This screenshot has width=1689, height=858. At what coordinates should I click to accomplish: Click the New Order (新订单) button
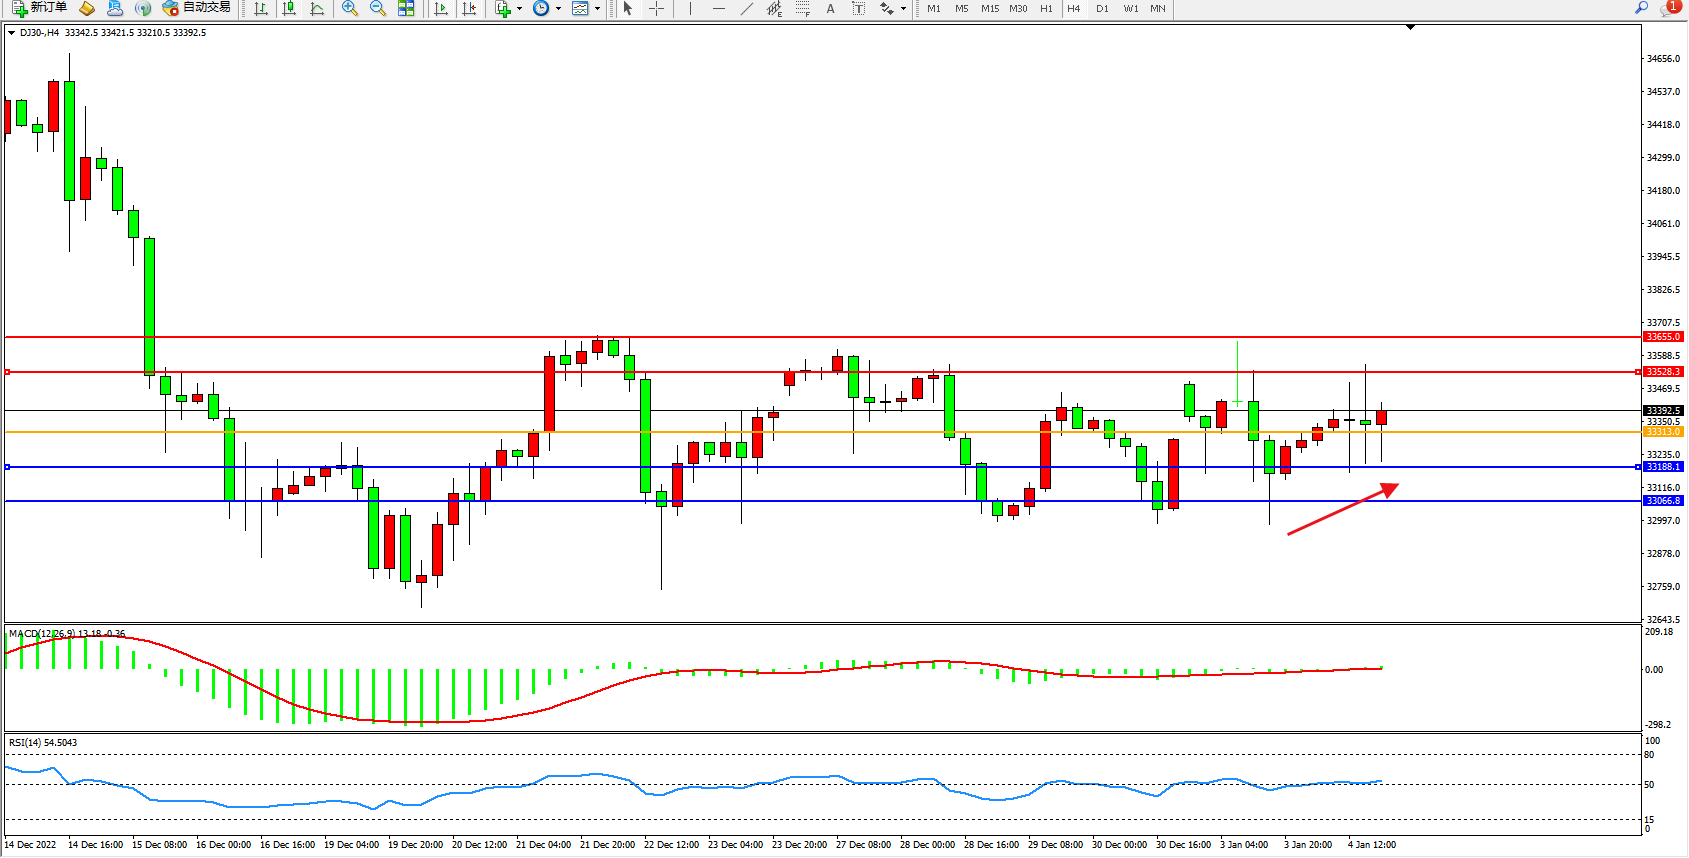(x=40, y=8)
